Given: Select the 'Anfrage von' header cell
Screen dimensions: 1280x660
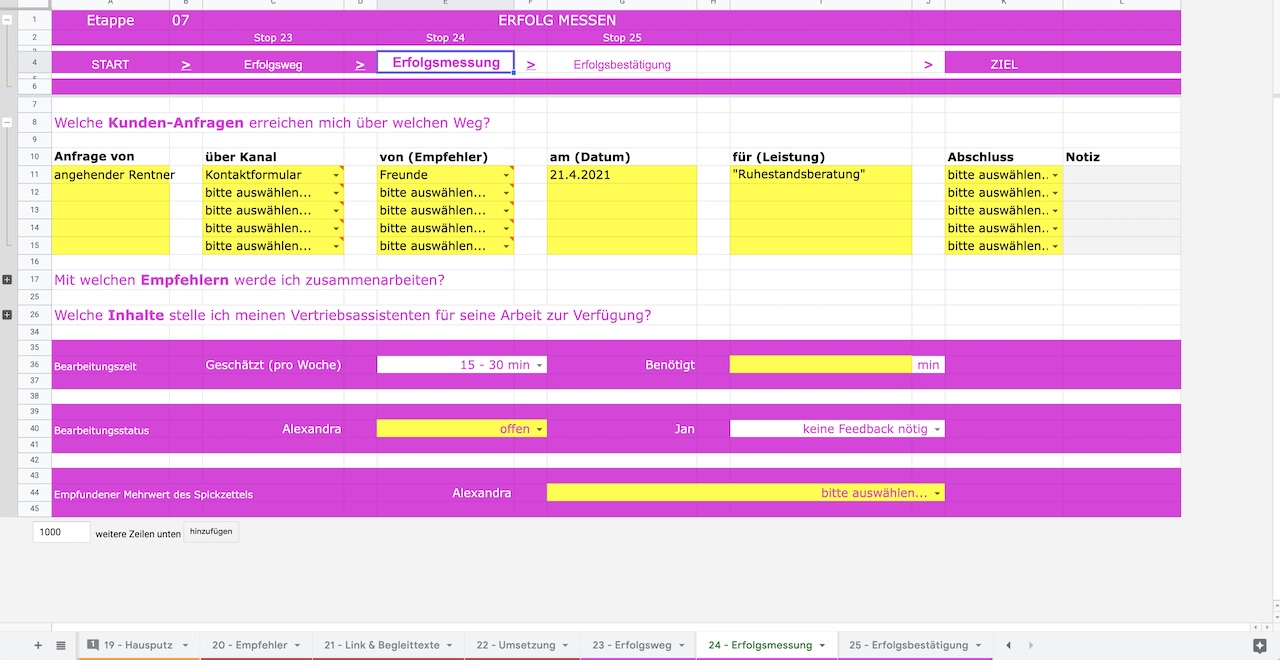Looking at the screenshot, I should [111, 157].
